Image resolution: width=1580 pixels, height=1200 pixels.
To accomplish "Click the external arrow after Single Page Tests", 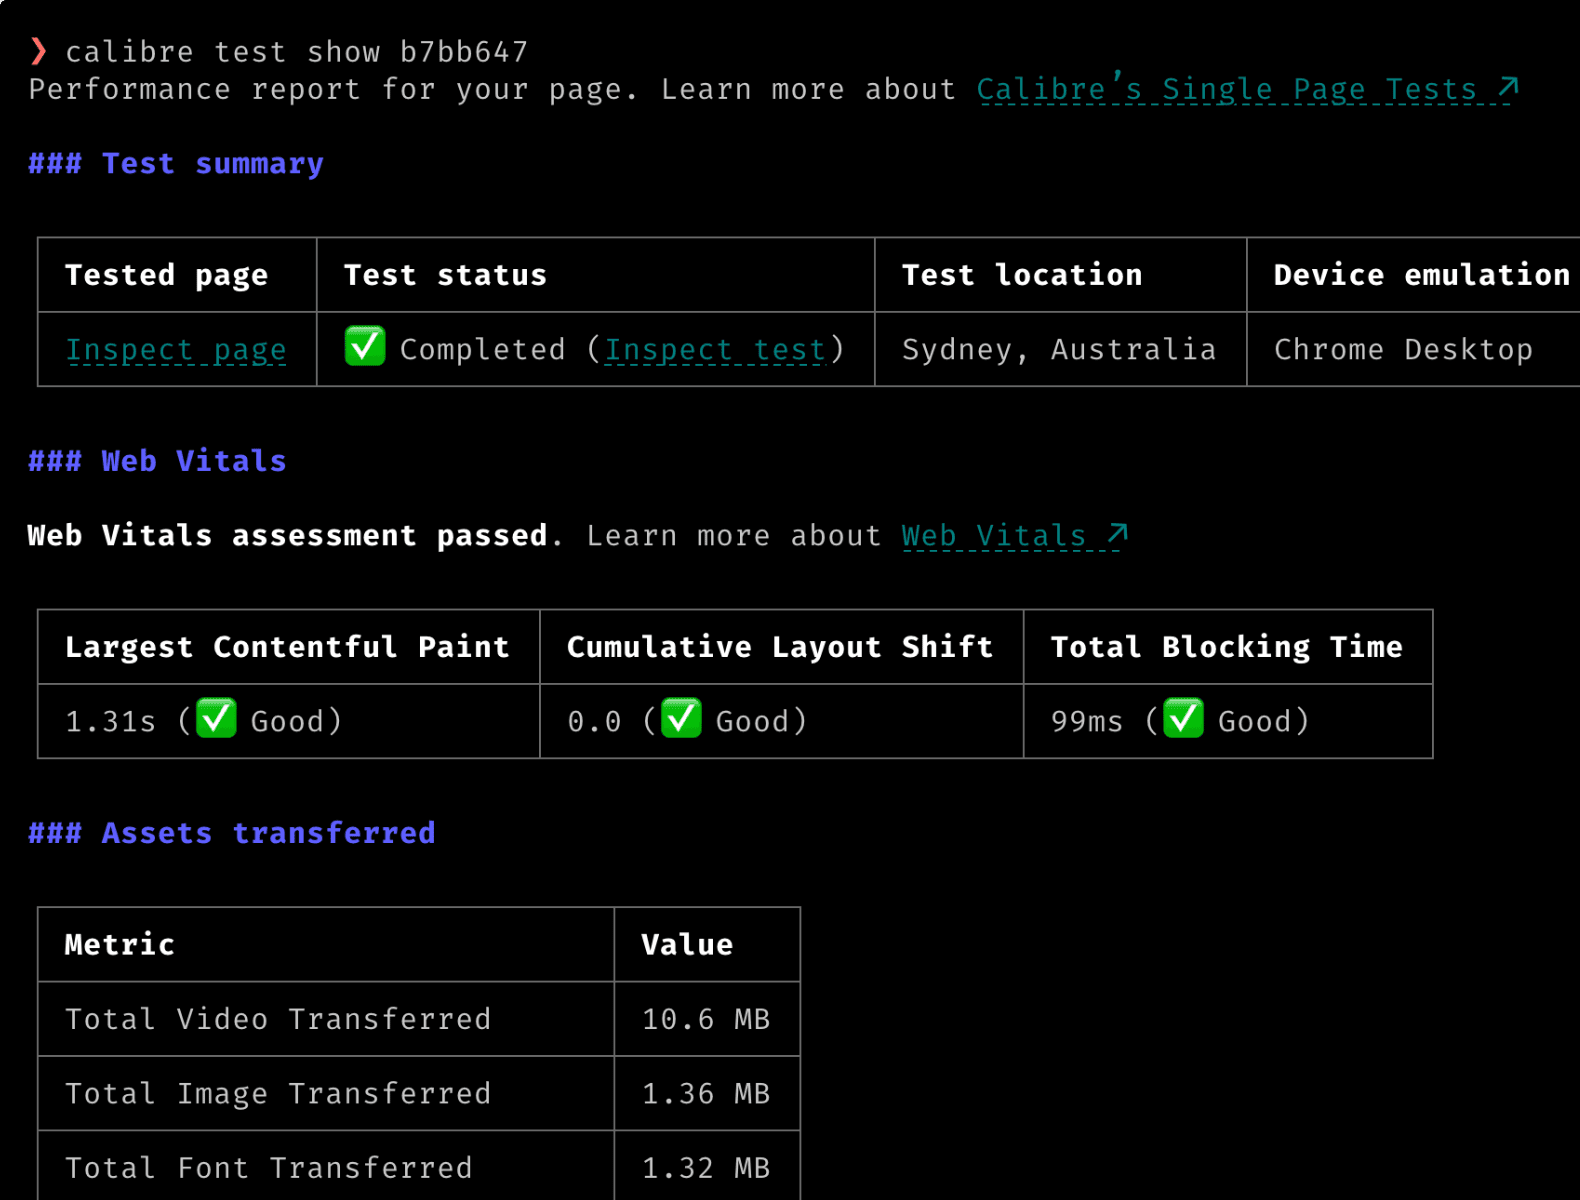I will point(1508,89).
